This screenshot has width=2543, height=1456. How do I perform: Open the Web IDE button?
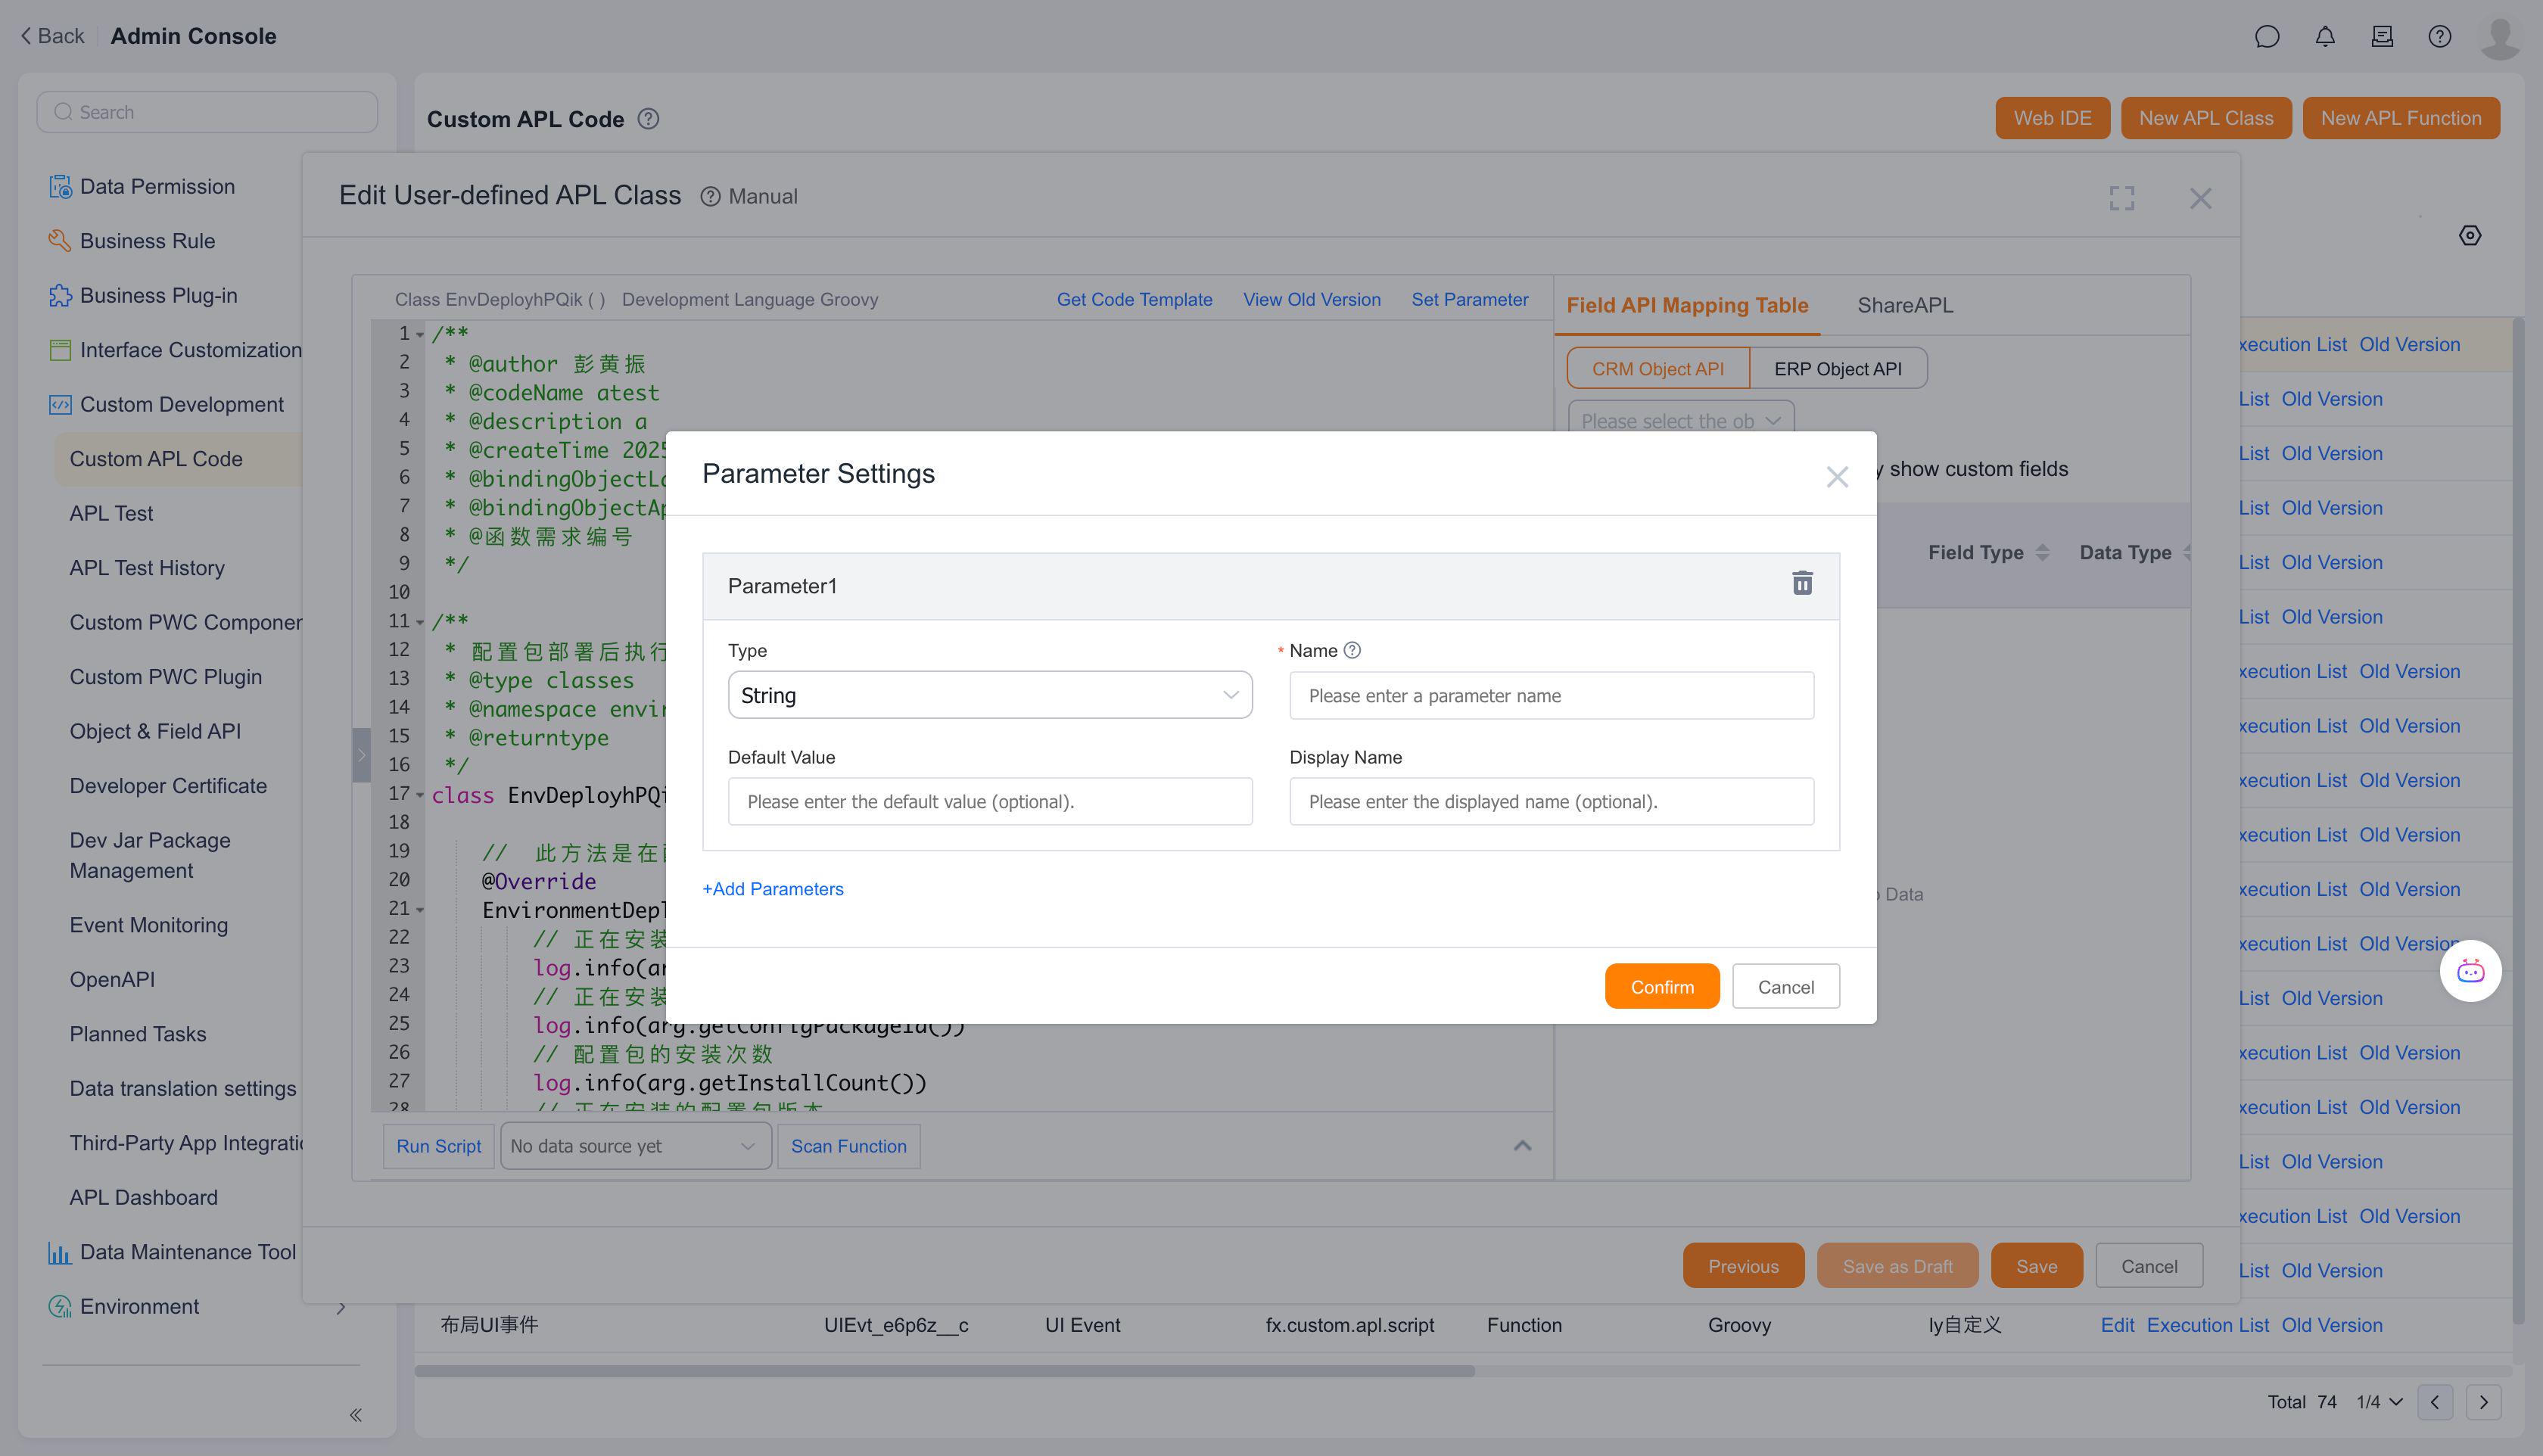(2052, 118)
